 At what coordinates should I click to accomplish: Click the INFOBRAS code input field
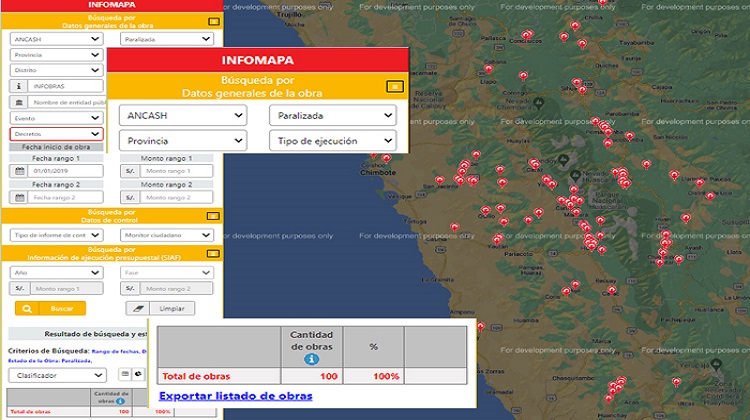click(x=66, y=86)
